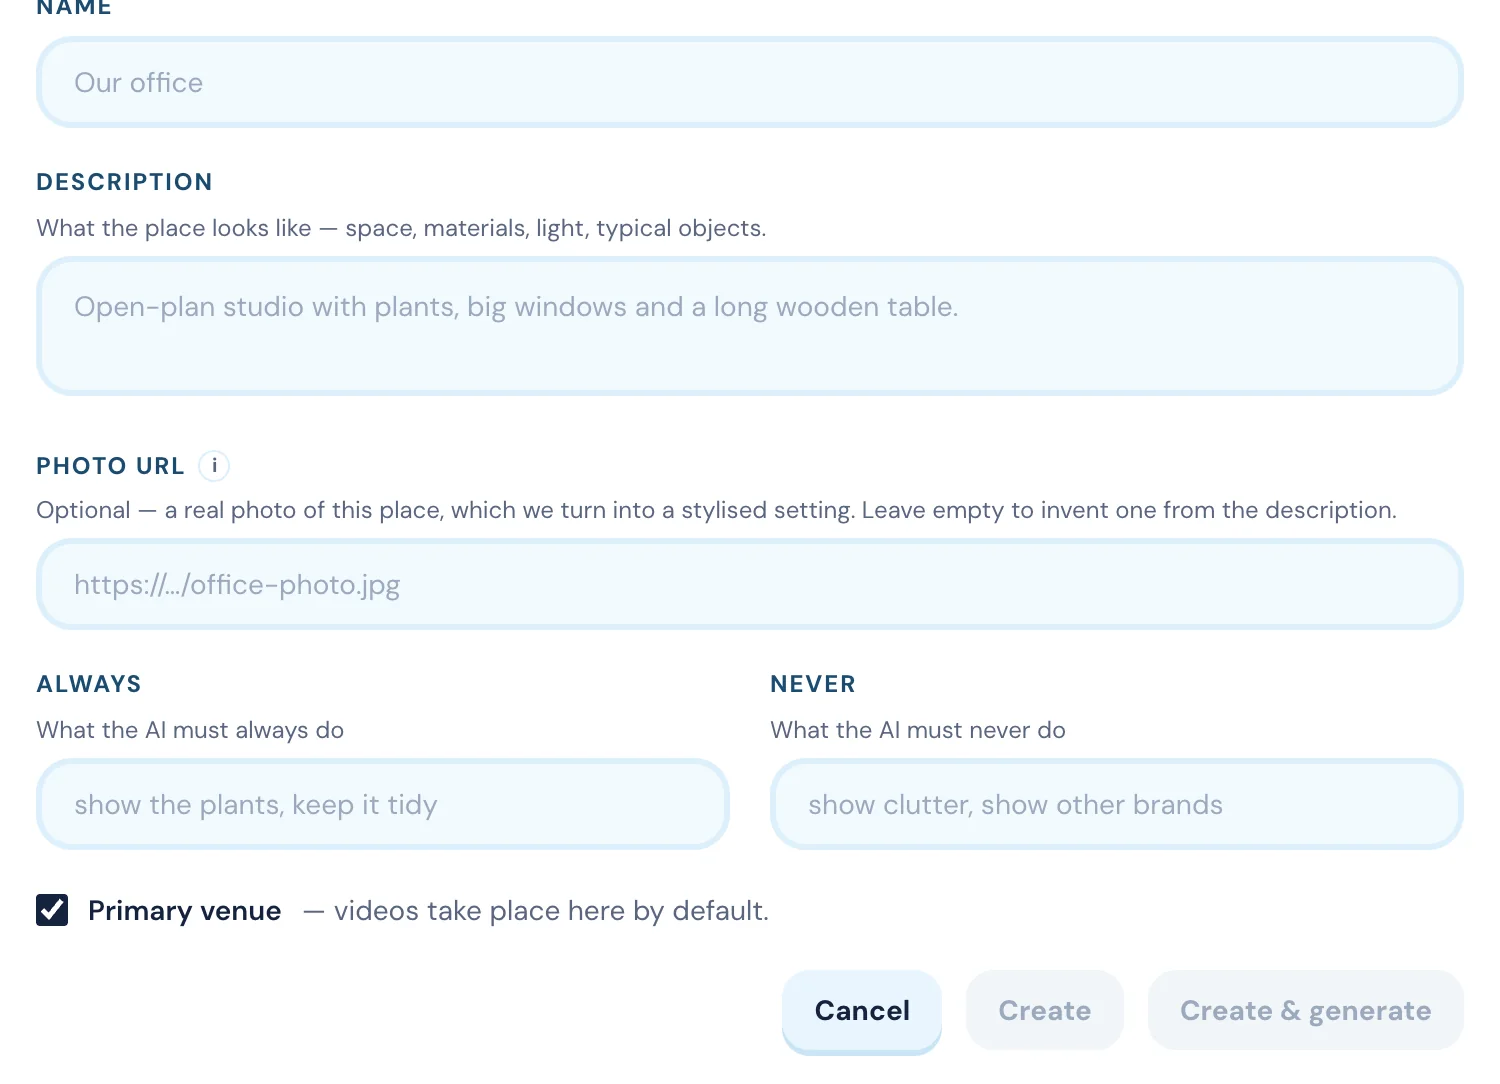This screenshot has height=1084, width=1500.
Task: Click the Create button
Action: 1045,1011
